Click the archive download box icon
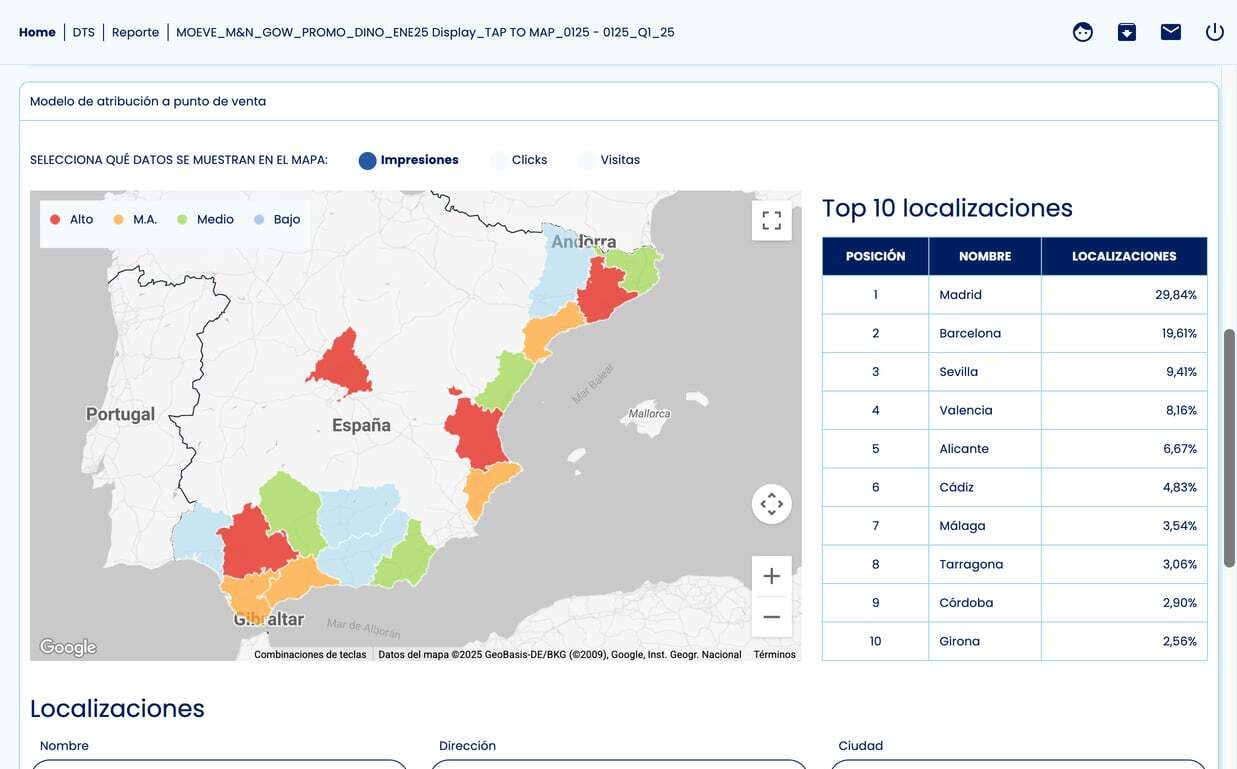Screen dimensions: 1237x769 point(1127,32)
